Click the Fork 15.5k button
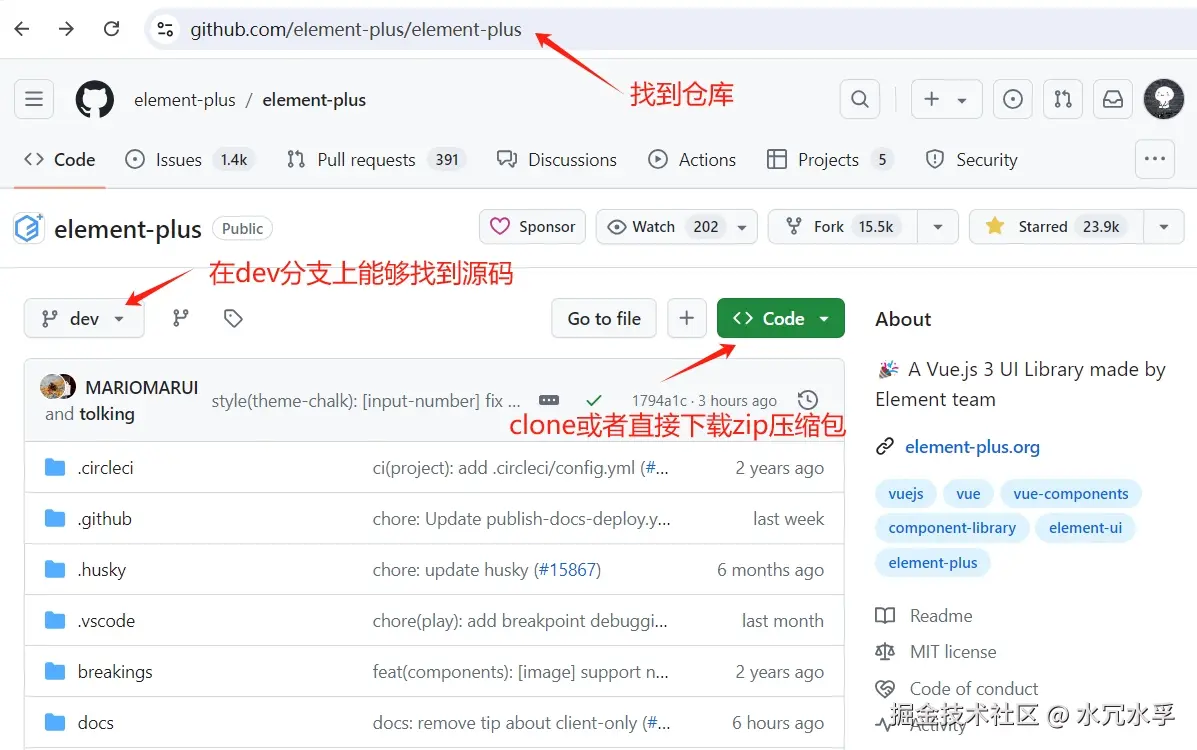This screenshot has width=1197, height=750. click(843, 227)
